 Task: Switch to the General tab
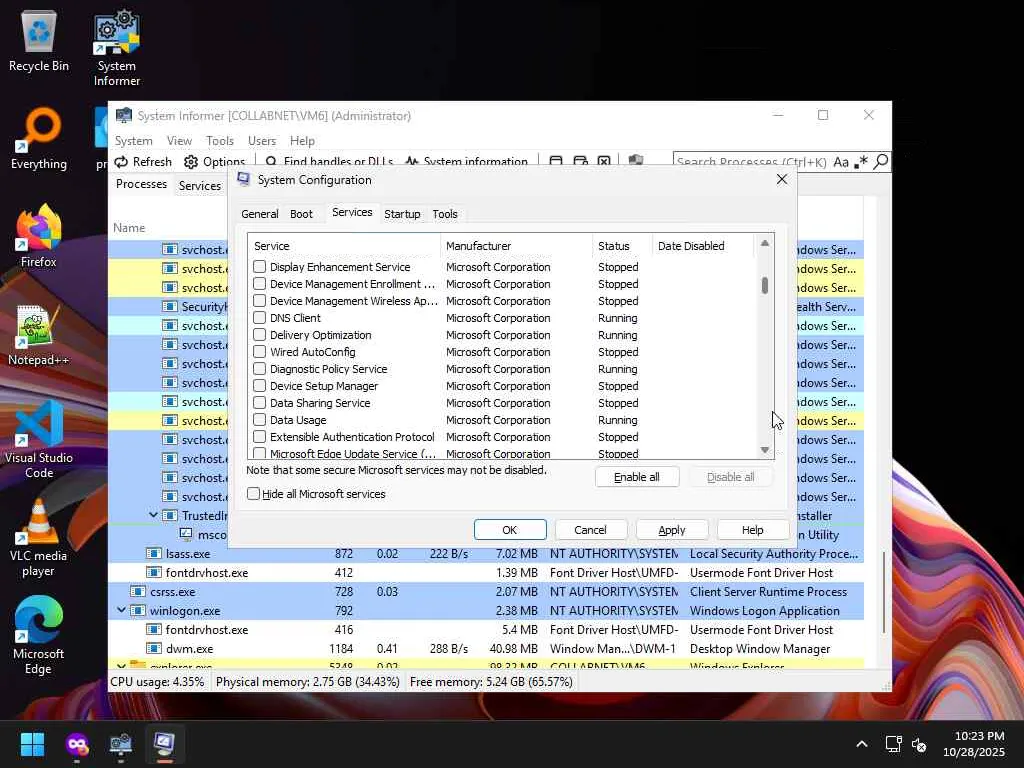pos(259,214)
